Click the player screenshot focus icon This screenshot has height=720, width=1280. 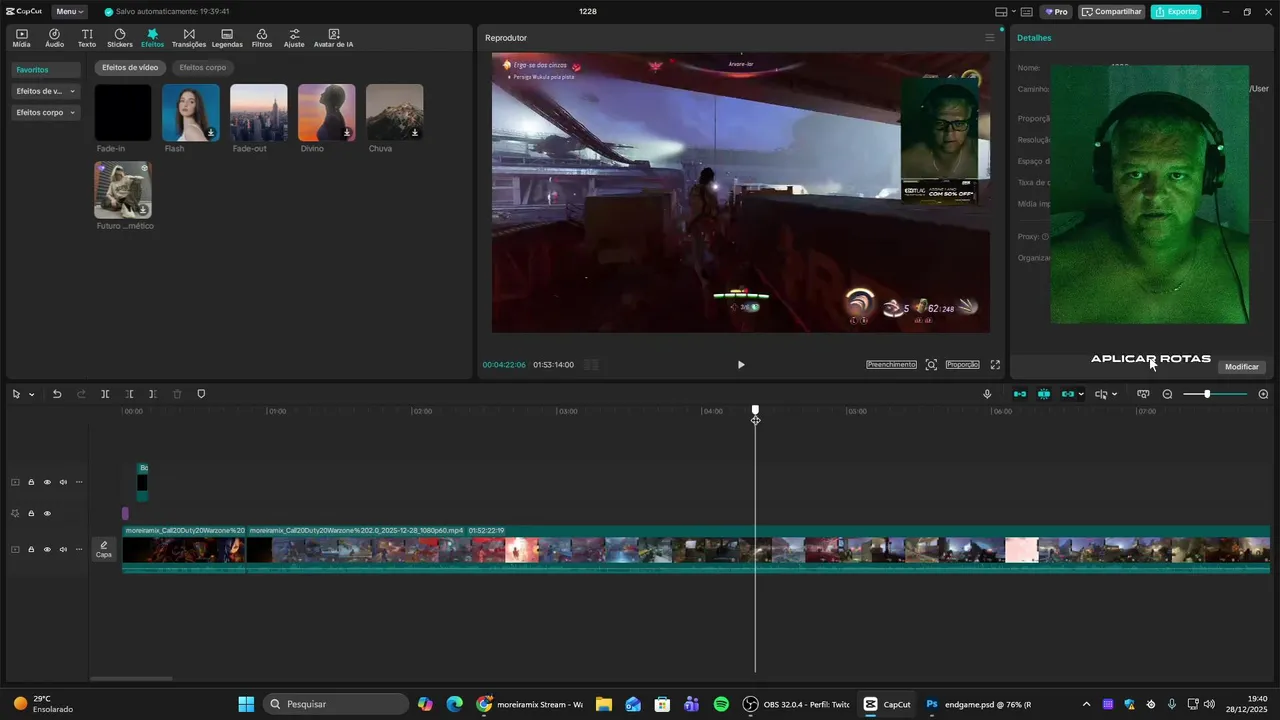[931, 365]
